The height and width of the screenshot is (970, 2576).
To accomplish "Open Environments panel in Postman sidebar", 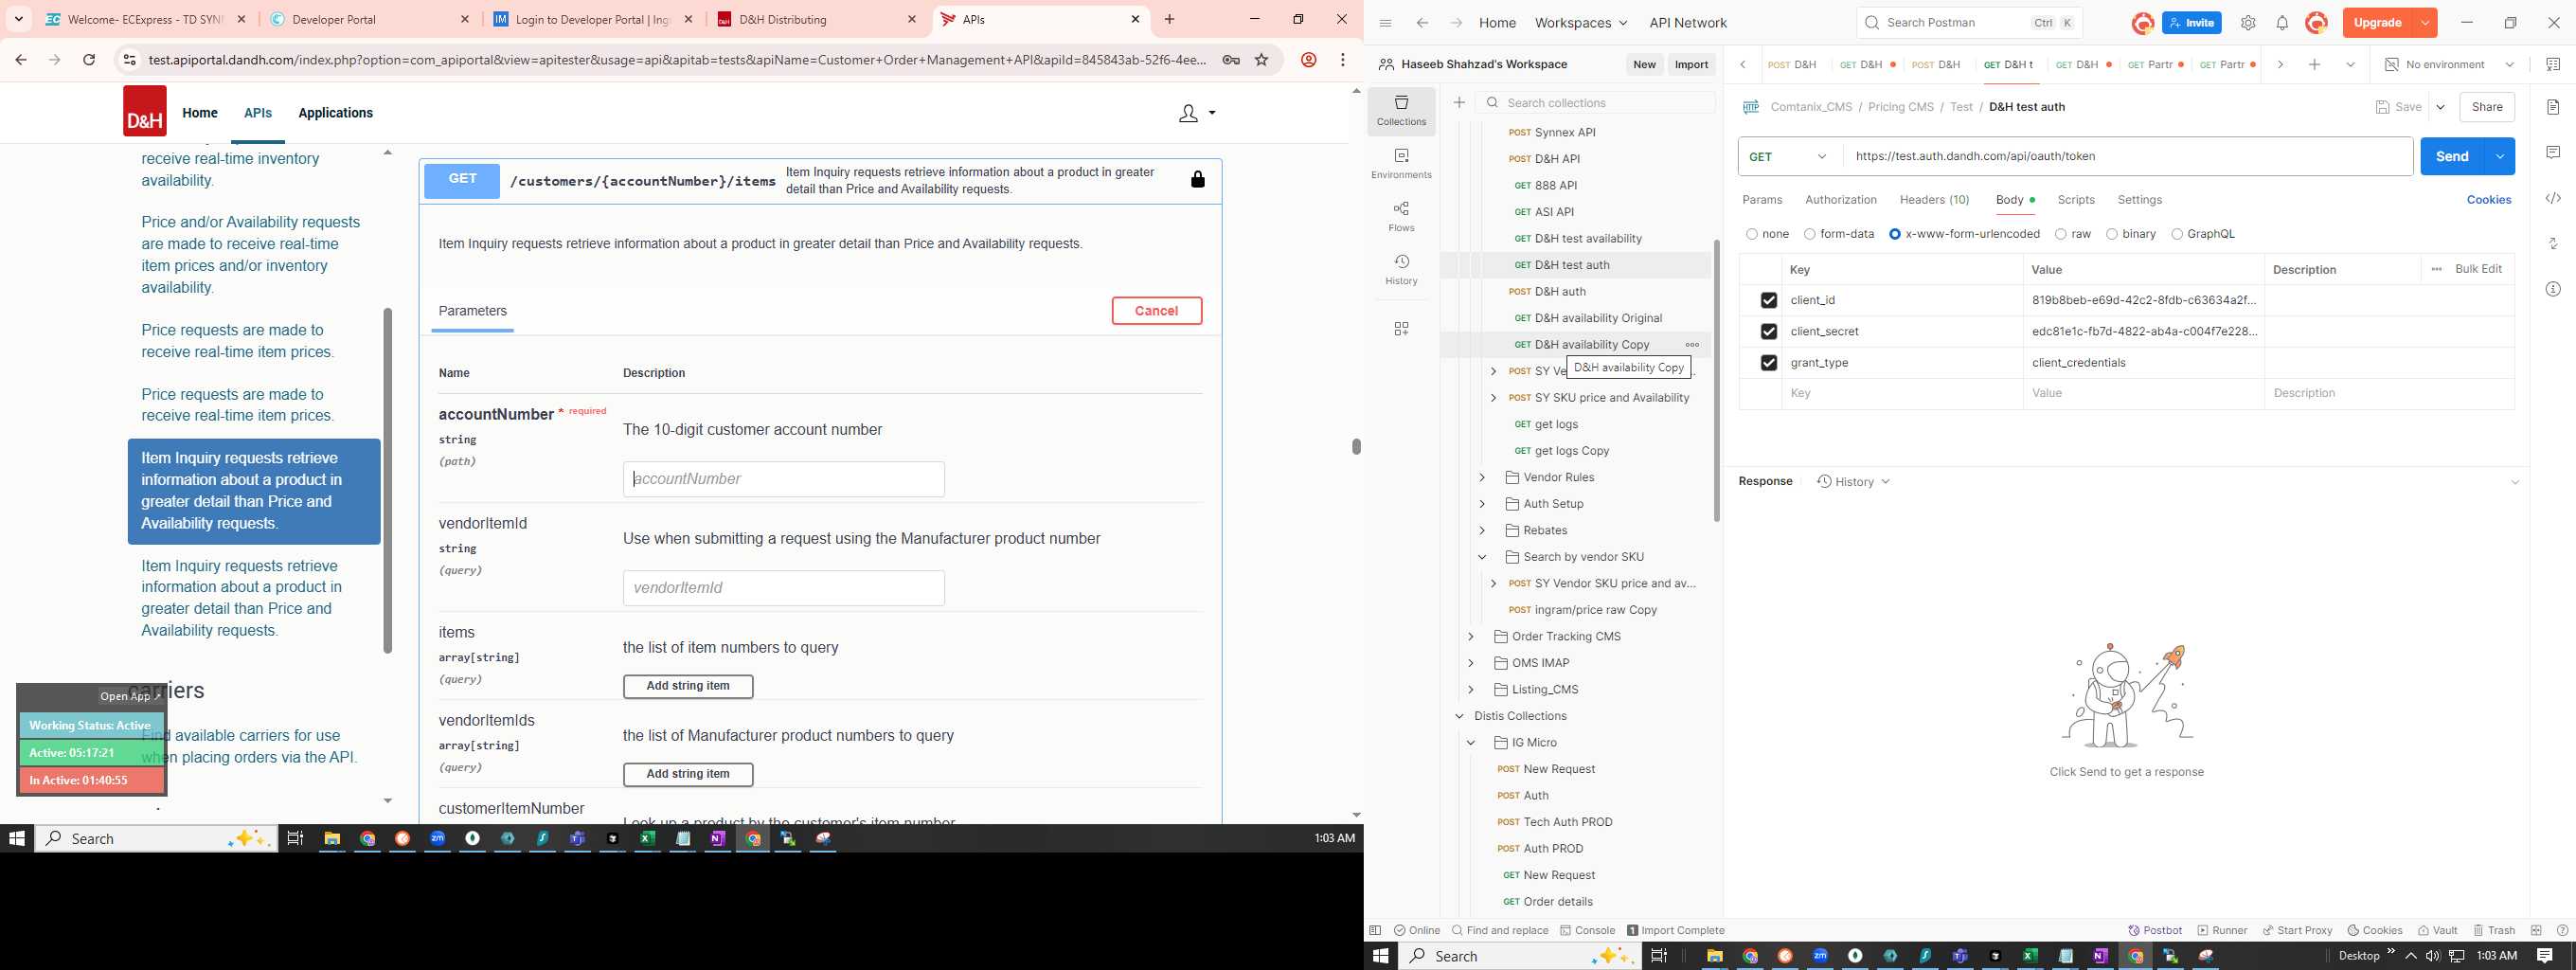I will pos(1401,163).
